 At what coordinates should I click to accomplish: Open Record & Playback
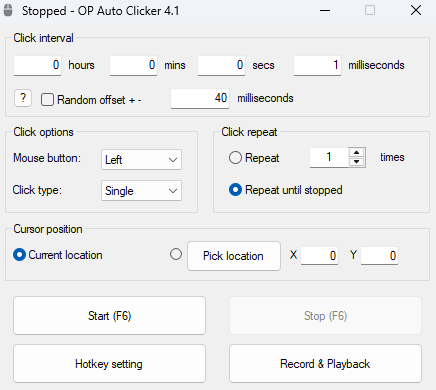[x=325, y=364]
